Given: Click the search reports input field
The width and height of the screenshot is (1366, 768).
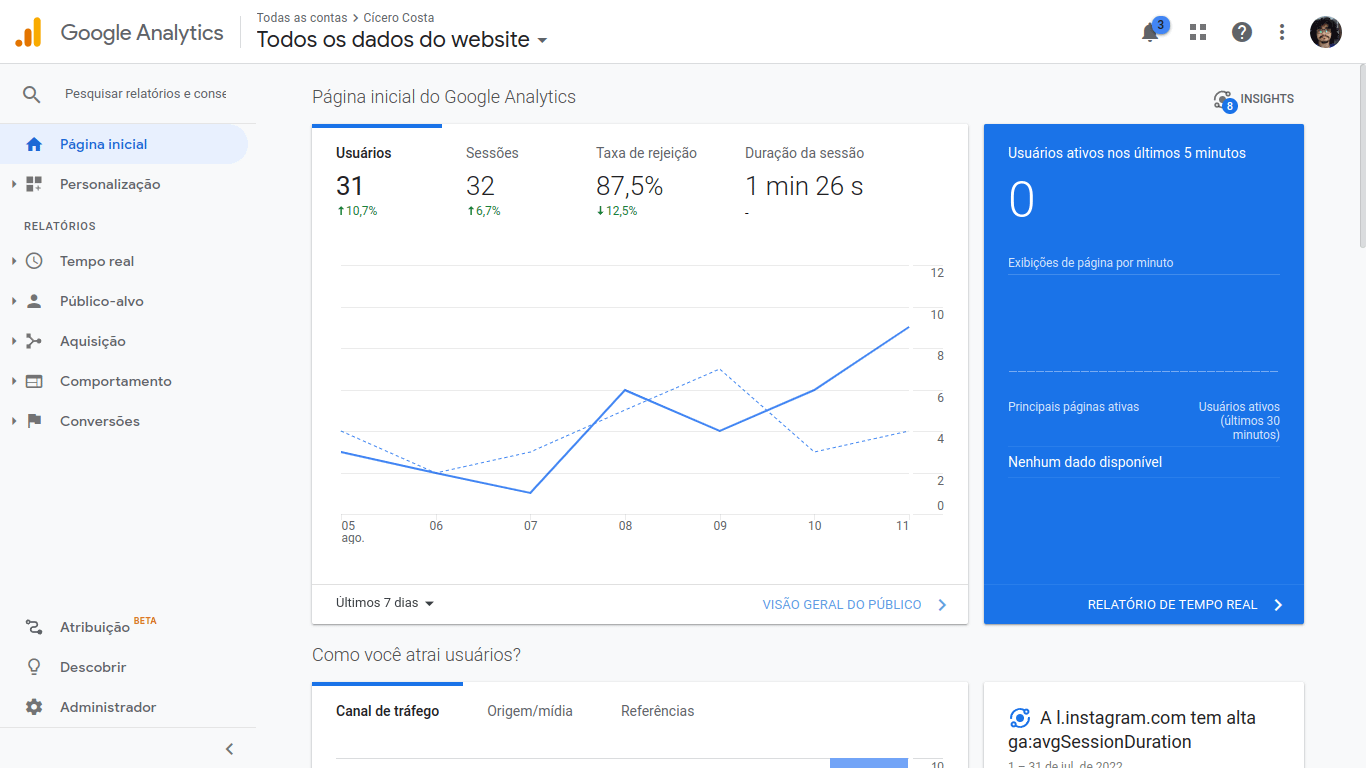Looking at the screenshot, I should click(145, 93).
